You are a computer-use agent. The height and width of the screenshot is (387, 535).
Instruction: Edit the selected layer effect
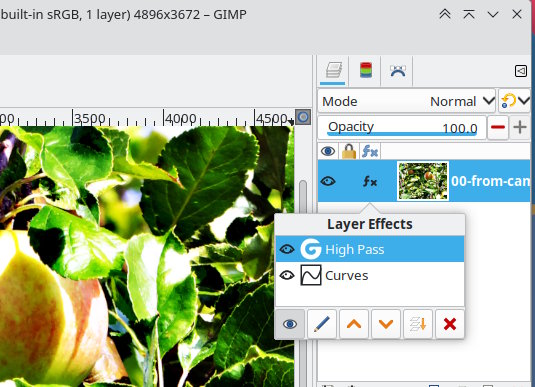tap(322, 324)
